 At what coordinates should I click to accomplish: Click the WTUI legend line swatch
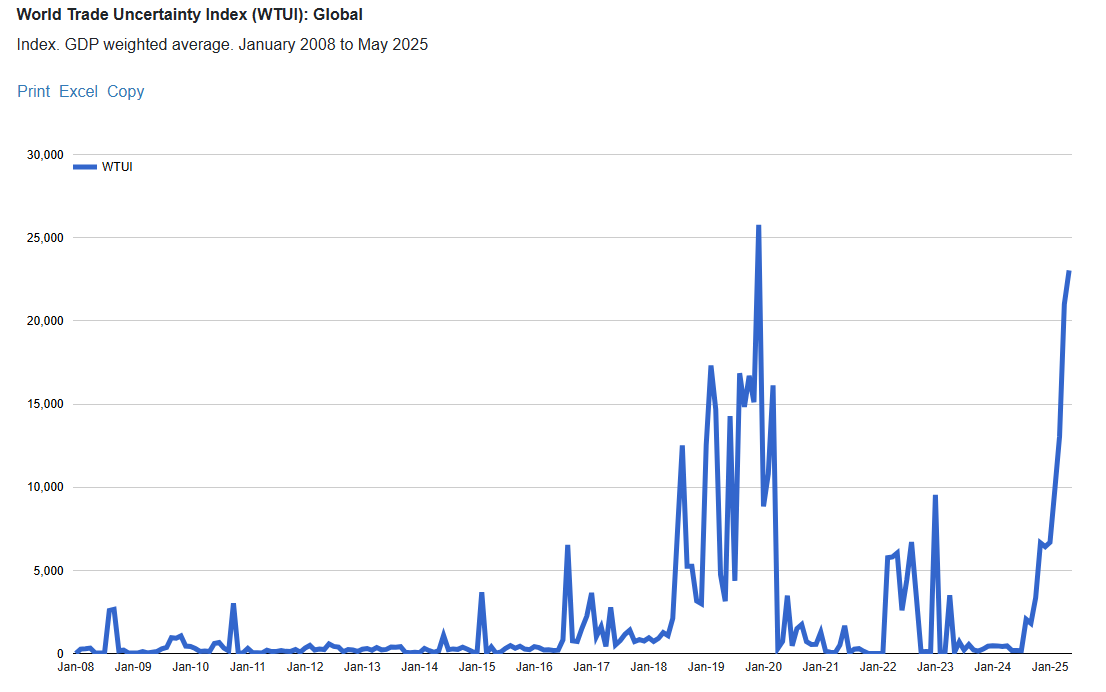tap(85, 167)
